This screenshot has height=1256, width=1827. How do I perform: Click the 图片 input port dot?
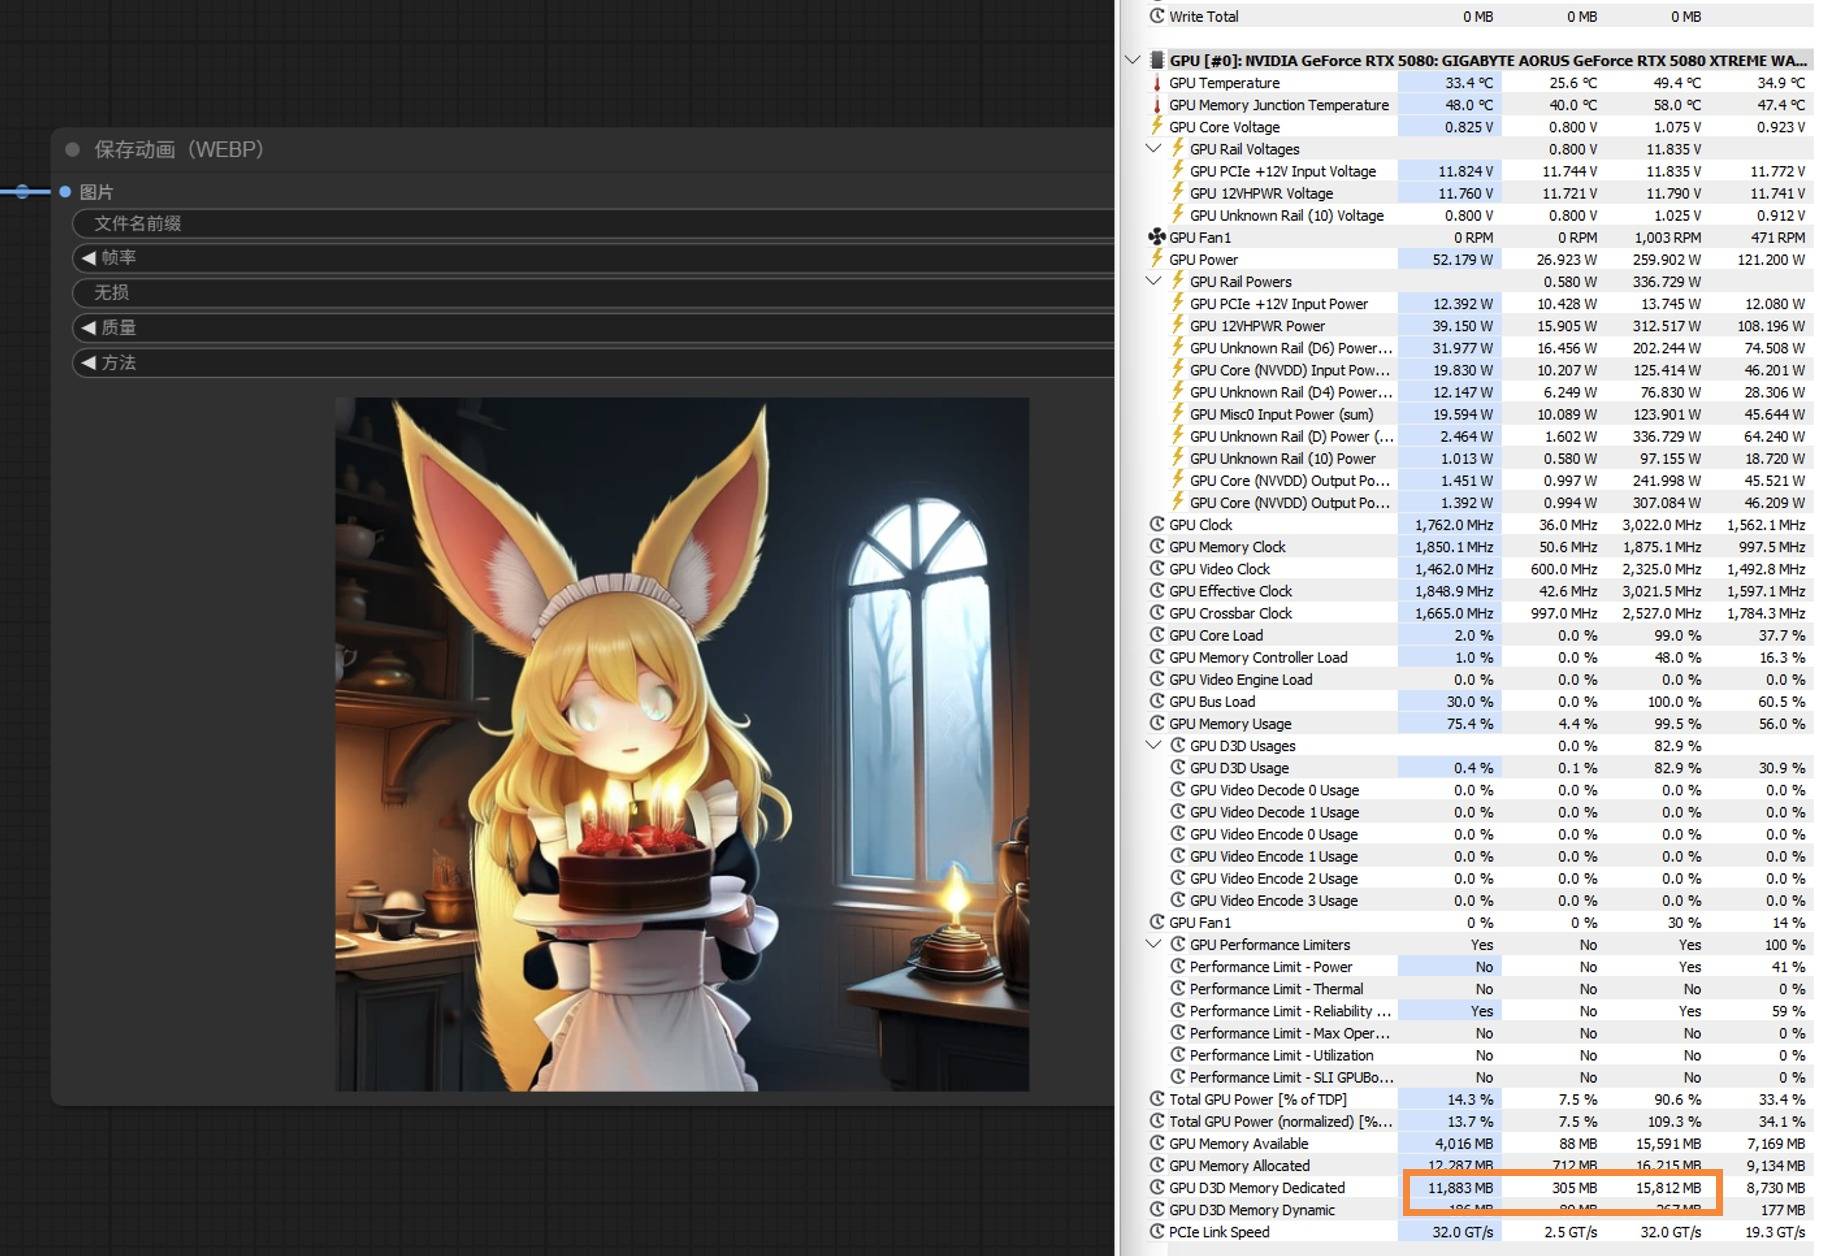(x=65, y=192)
